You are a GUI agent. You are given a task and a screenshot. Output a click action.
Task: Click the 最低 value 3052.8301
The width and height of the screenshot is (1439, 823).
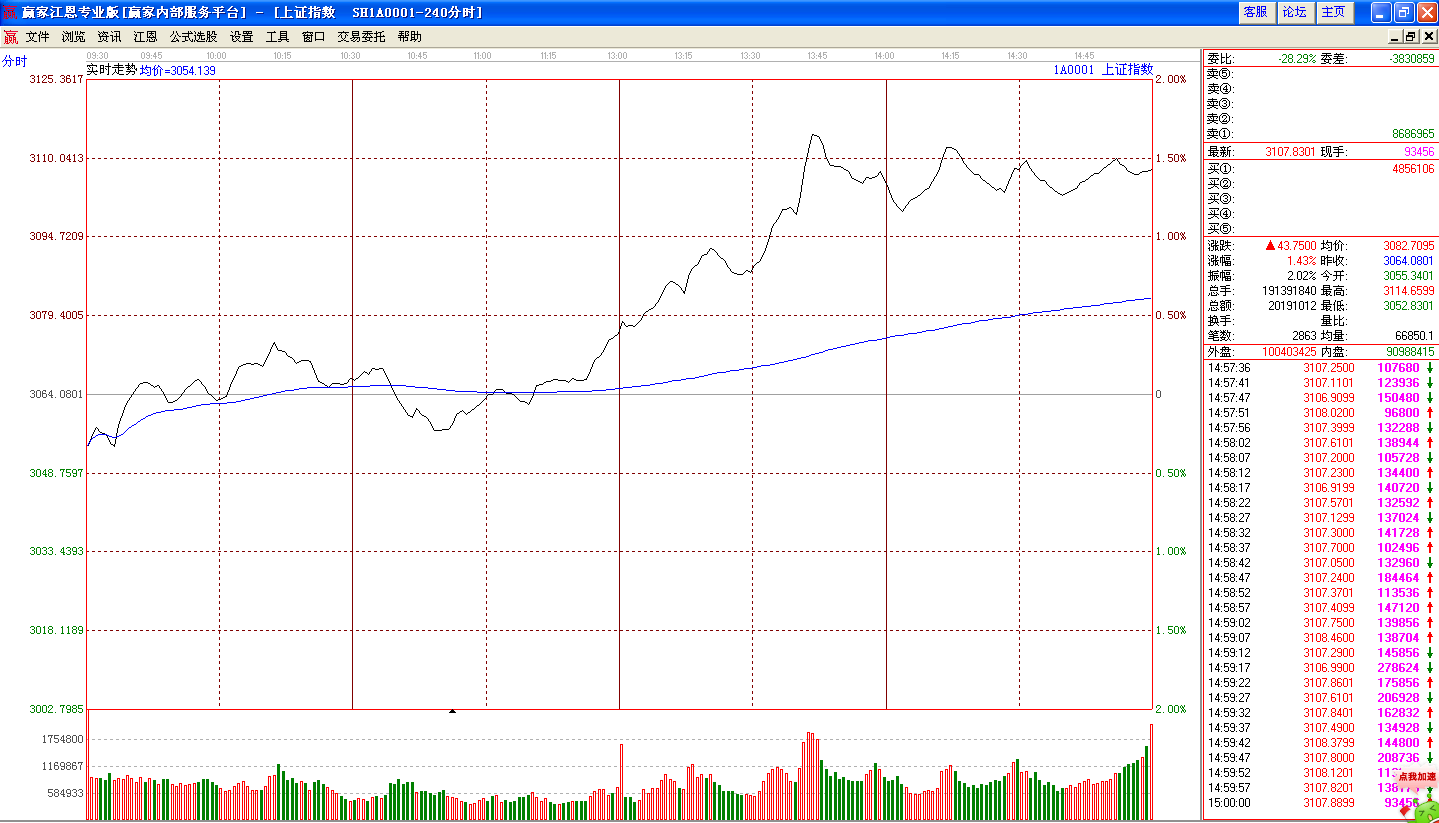(1409, 305)
